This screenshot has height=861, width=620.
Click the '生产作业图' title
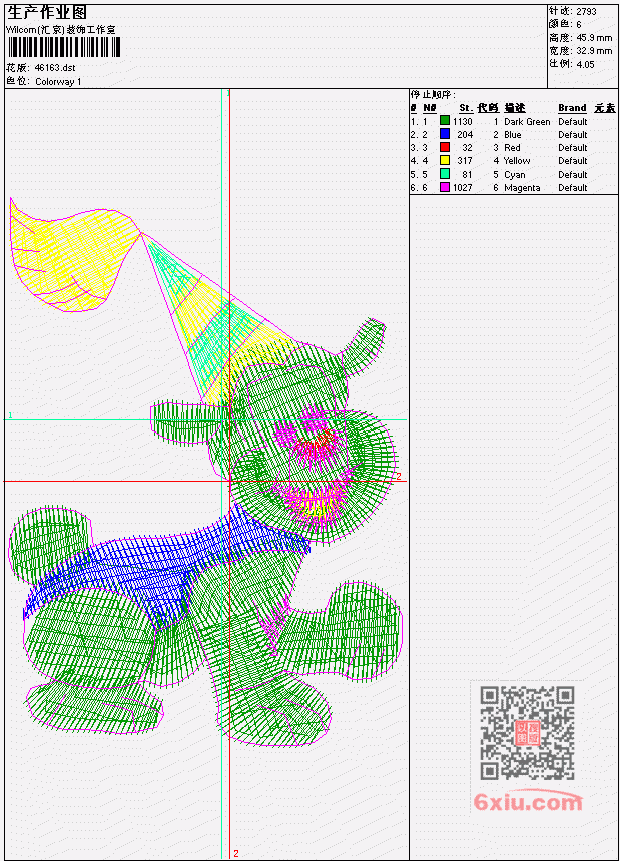47,13
